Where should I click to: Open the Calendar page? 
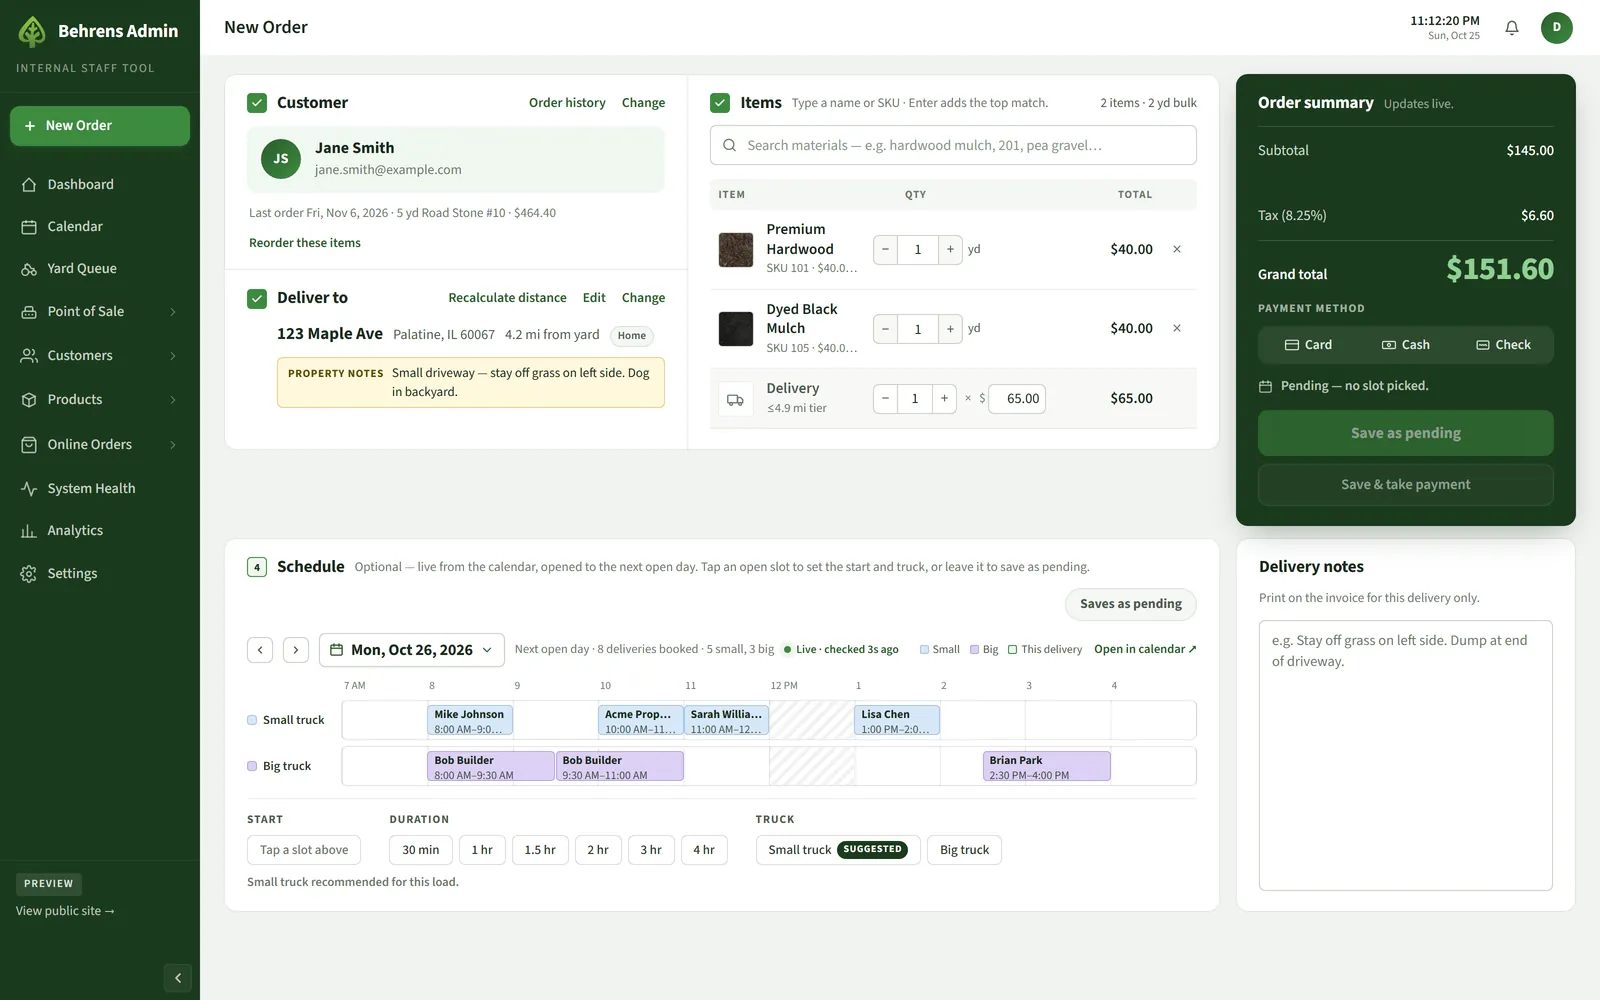[x=100, y=227]
